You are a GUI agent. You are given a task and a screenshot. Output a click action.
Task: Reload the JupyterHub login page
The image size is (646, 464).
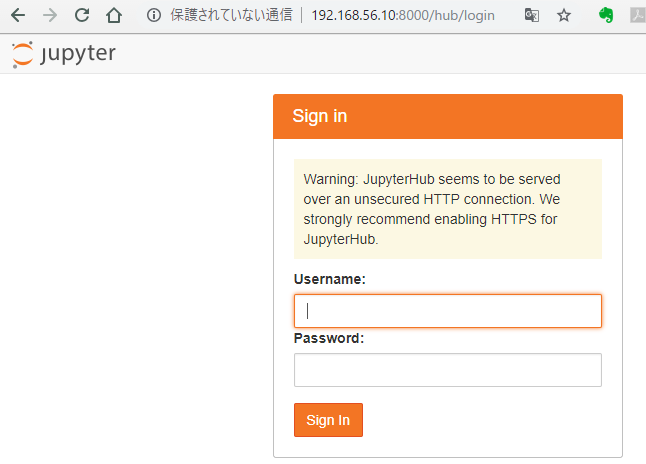[82, 15]
